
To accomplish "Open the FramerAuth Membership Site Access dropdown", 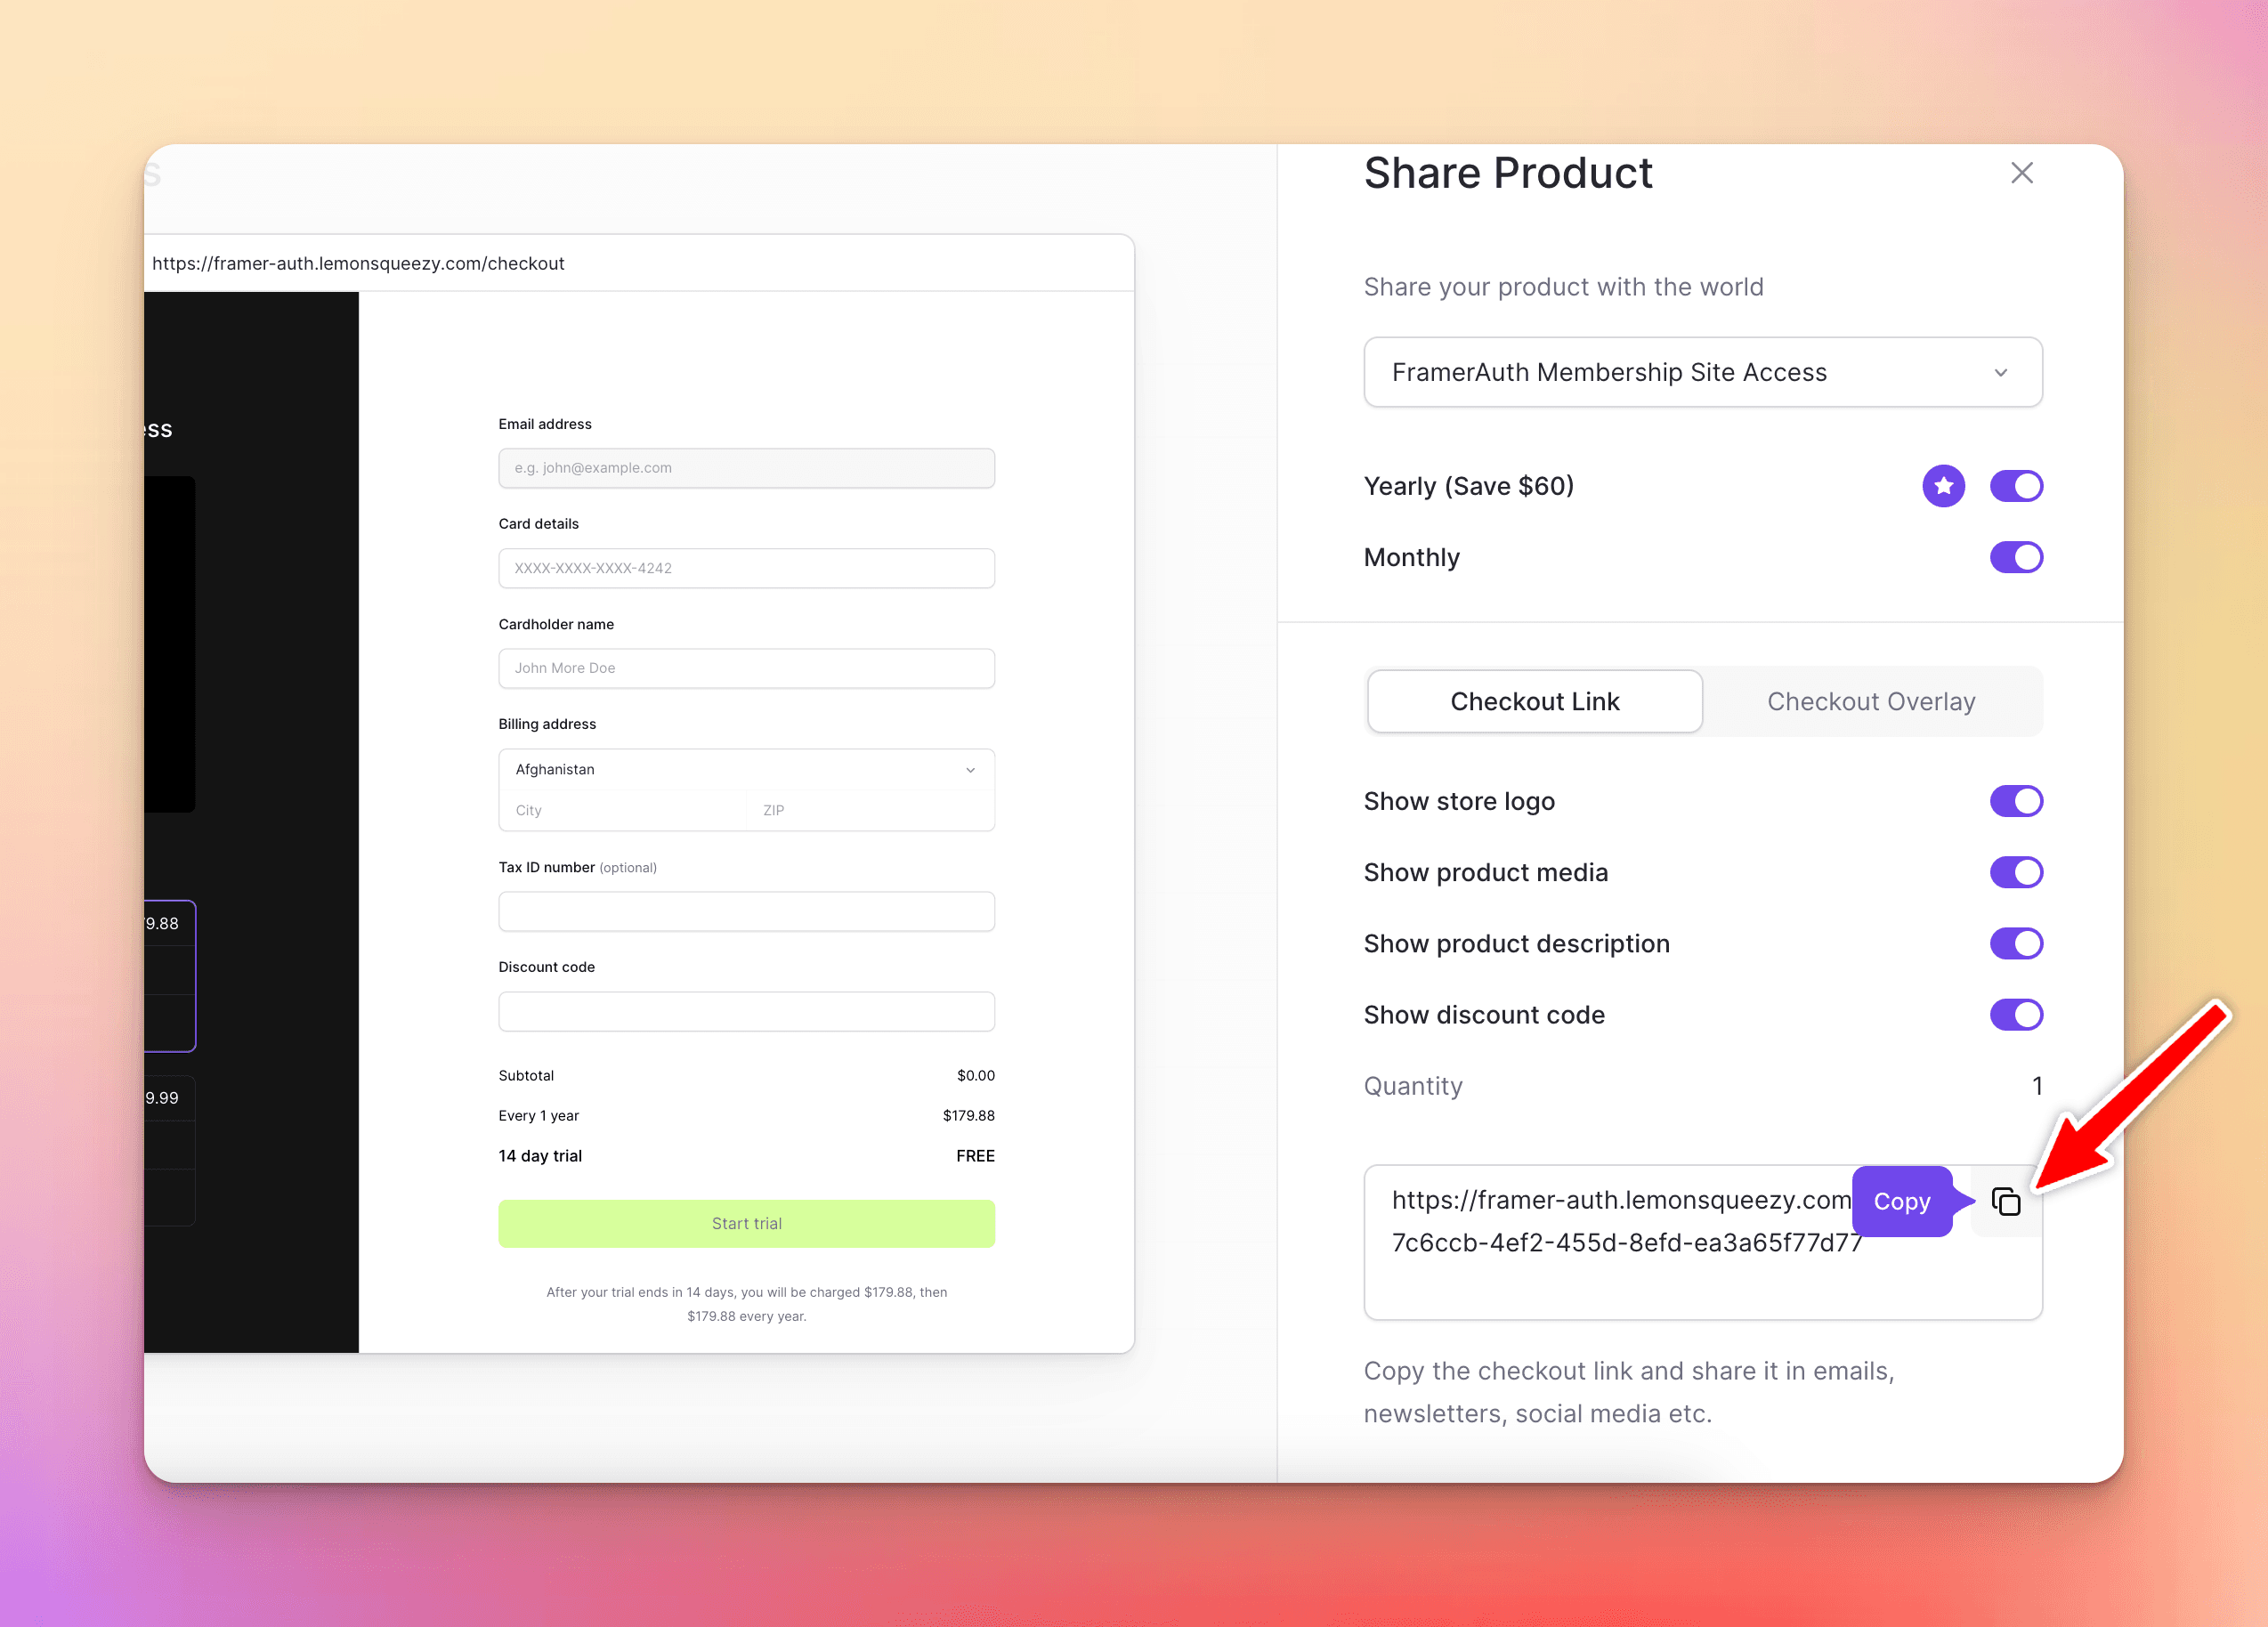I will click(x=1702, y=372).
